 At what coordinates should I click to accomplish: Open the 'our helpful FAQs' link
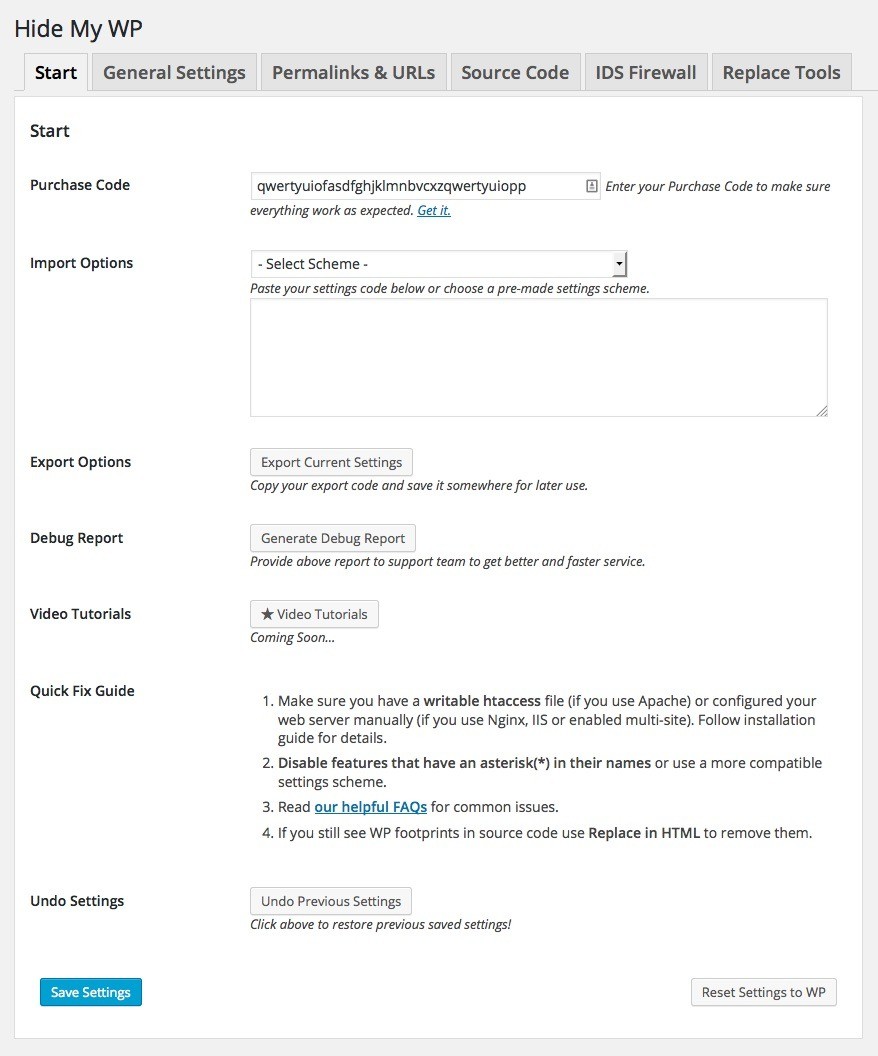point(370,807)
